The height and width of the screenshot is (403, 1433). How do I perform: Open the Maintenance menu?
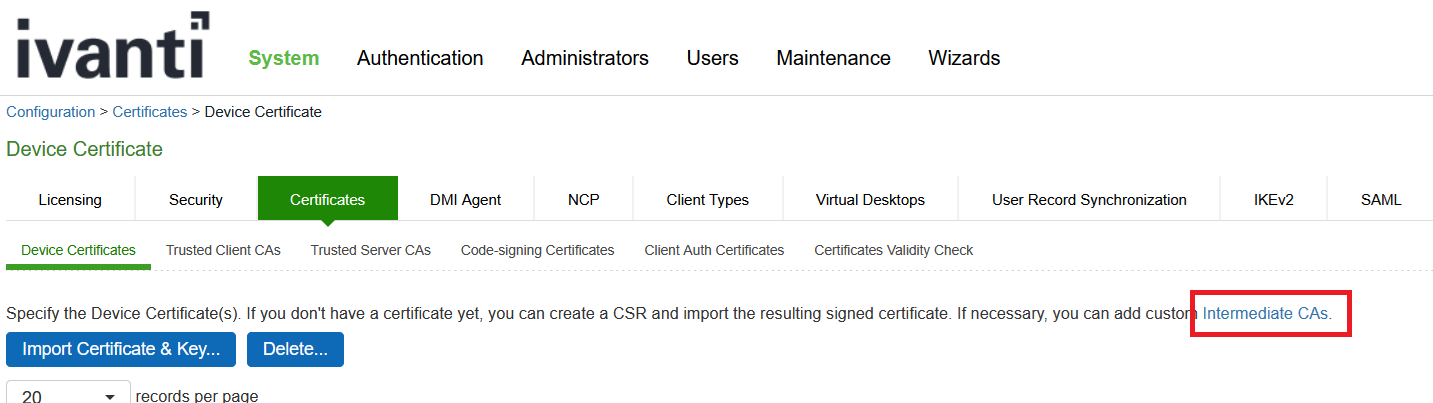pyautogui.click(x=833, y=58)
